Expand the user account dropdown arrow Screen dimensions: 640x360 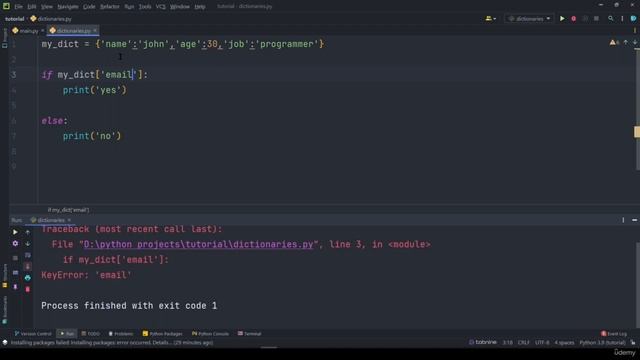pos(494,19)
